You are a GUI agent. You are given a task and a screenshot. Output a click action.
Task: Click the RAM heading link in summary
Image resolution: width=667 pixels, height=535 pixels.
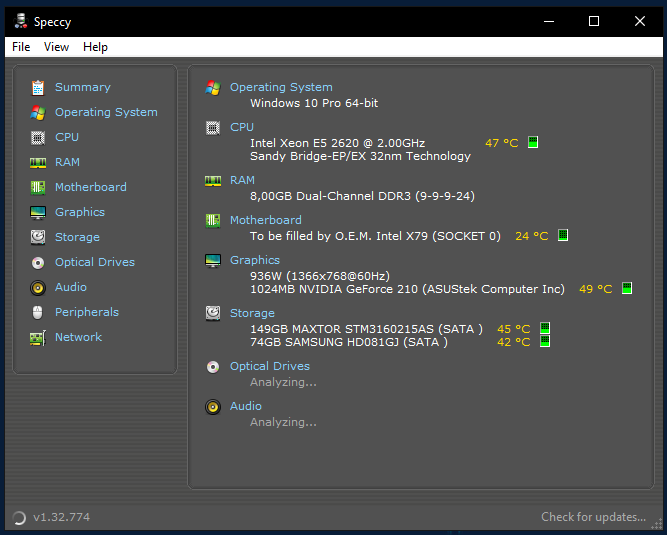click(242, 180)
